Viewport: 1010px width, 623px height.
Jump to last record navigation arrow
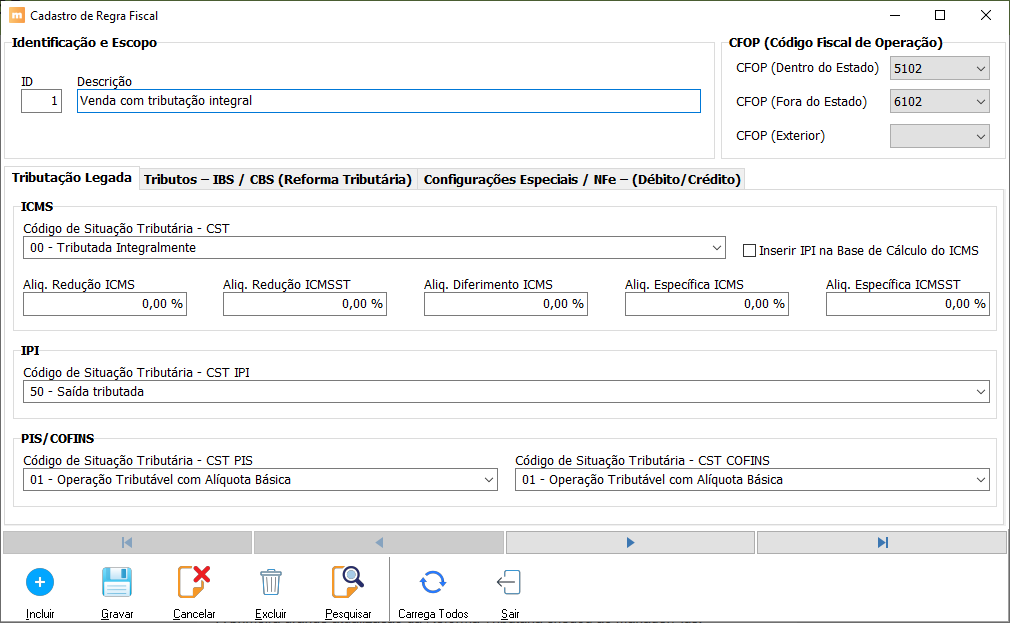(x=882, y=542)
